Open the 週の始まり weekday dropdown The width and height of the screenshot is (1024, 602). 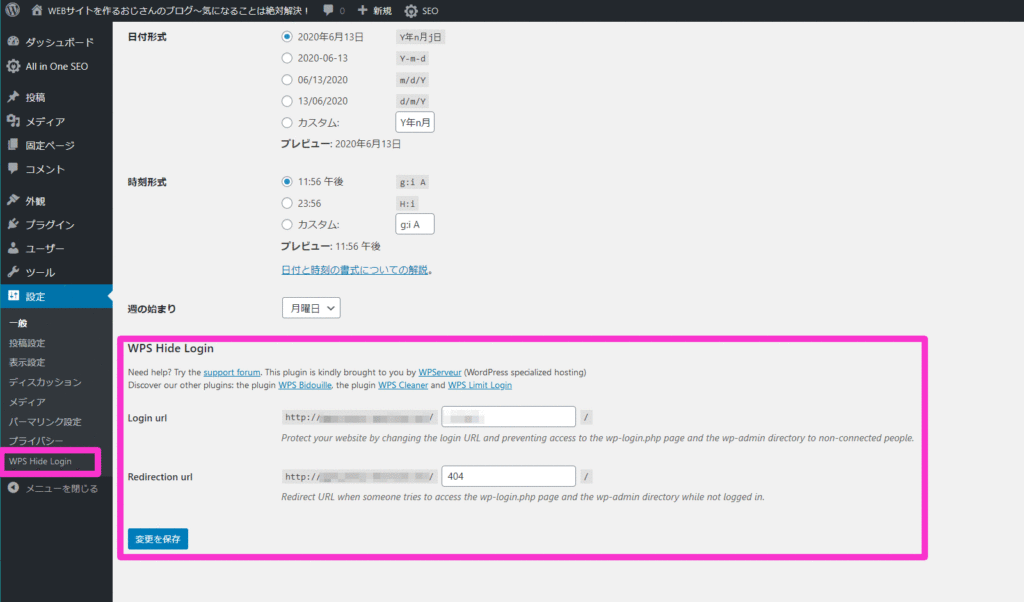tap(311, 308)
